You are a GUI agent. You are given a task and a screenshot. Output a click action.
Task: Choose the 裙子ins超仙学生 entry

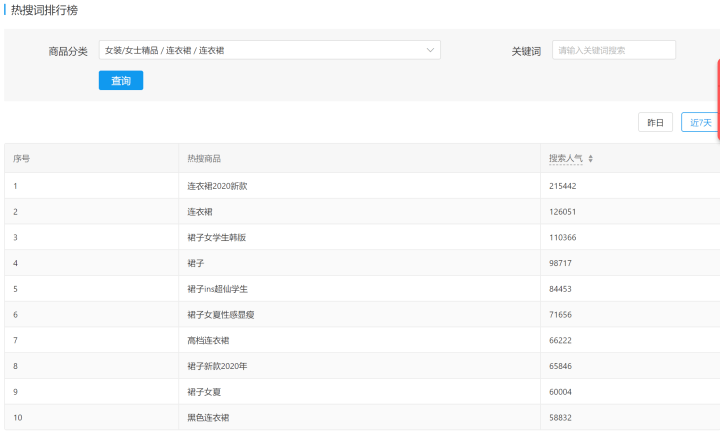(217, 289)
